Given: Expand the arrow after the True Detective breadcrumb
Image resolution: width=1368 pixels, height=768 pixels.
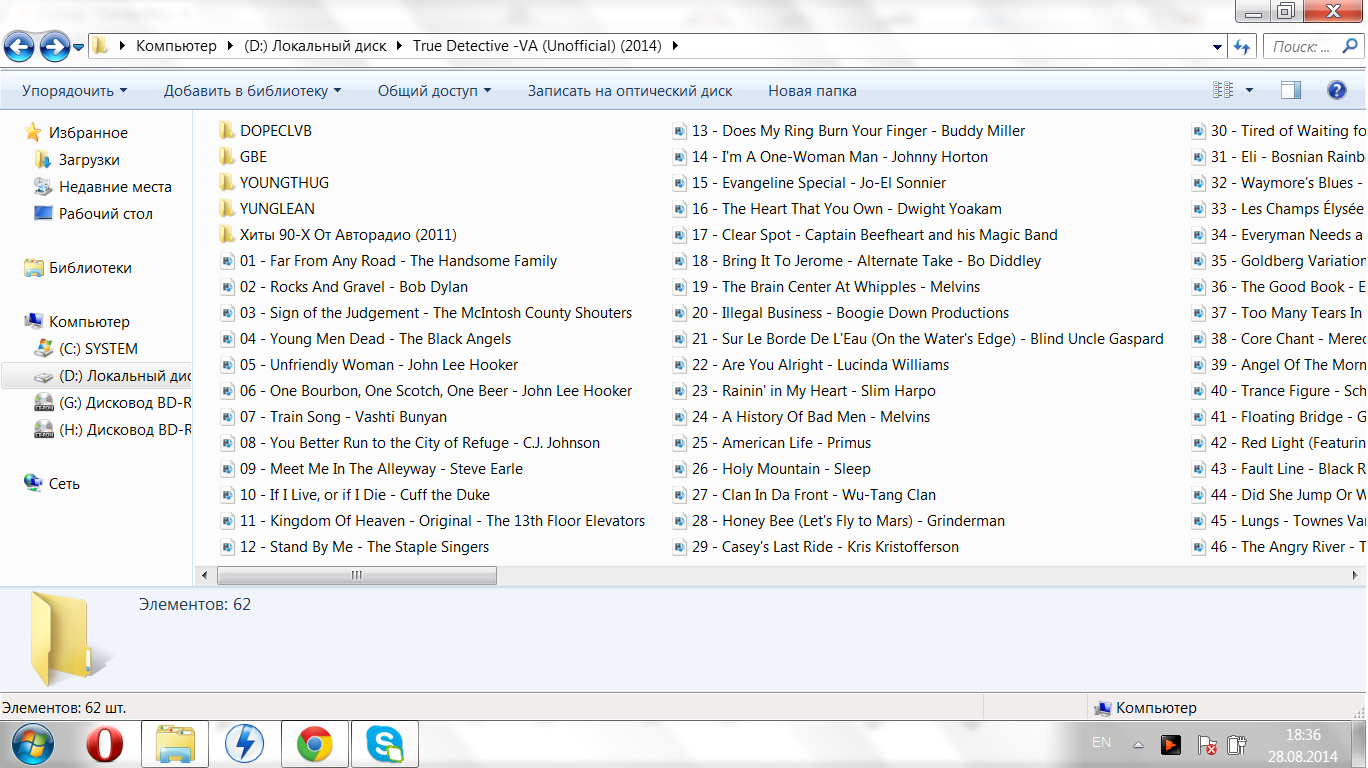Looking at the screenshot, I should click(675, 46).
